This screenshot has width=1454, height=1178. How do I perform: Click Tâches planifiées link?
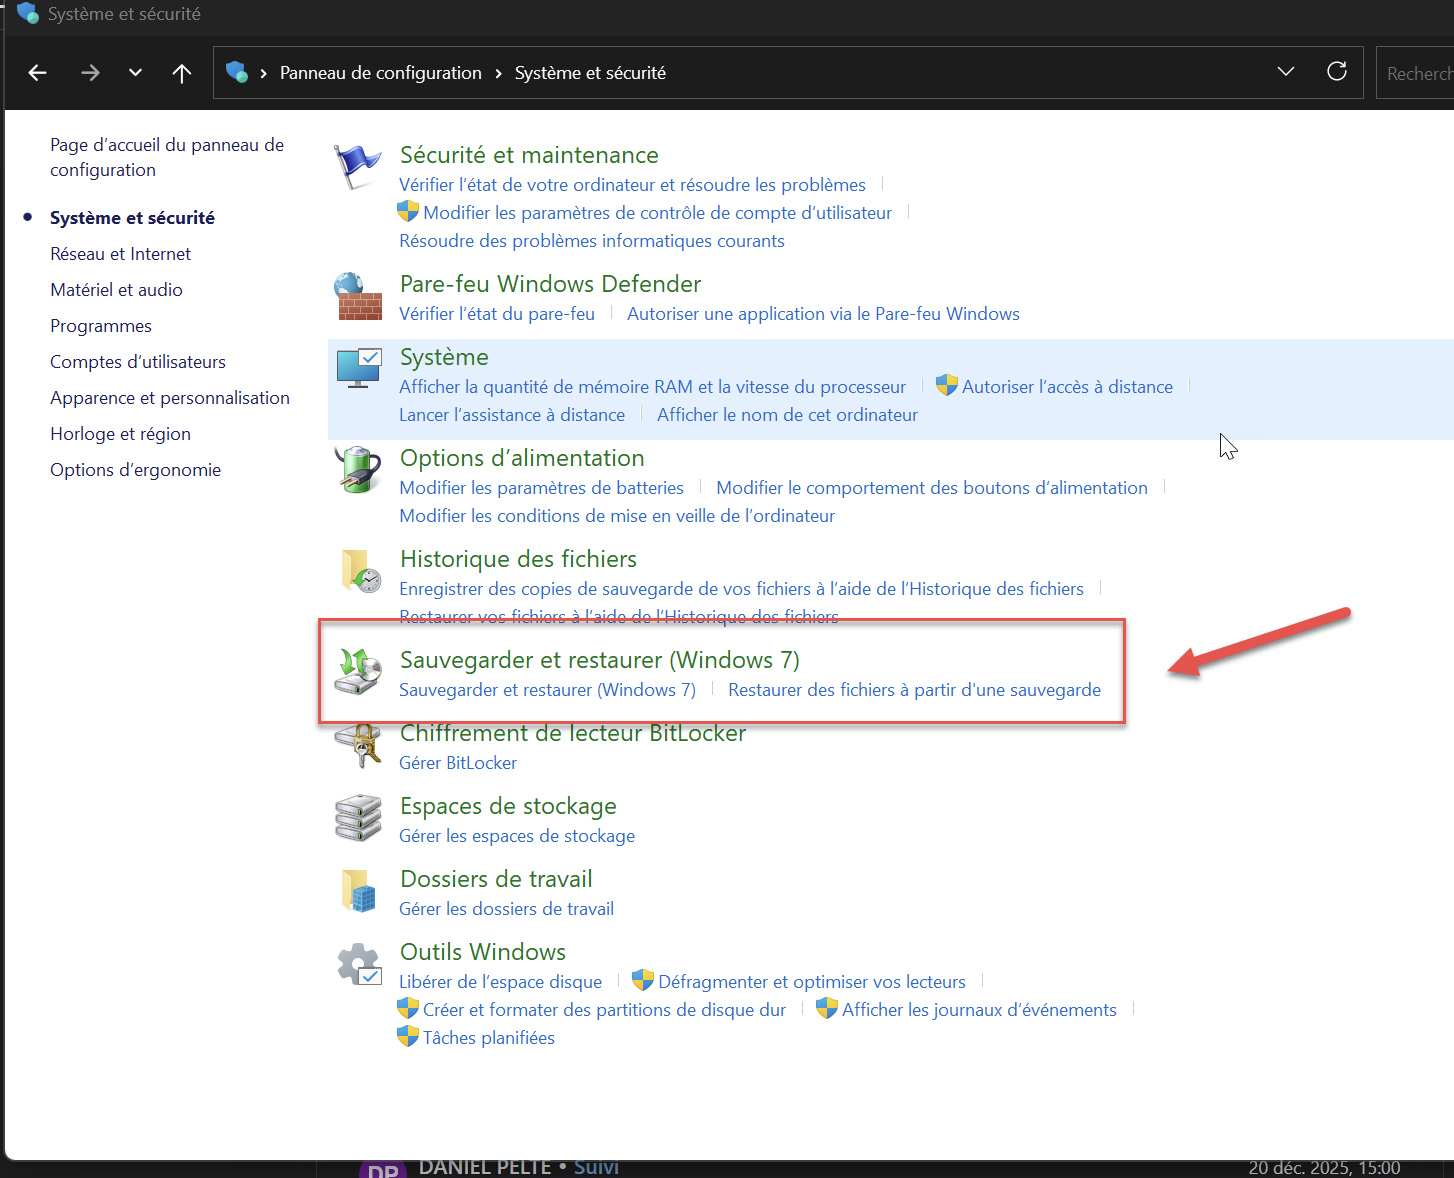pos(489,1038)
